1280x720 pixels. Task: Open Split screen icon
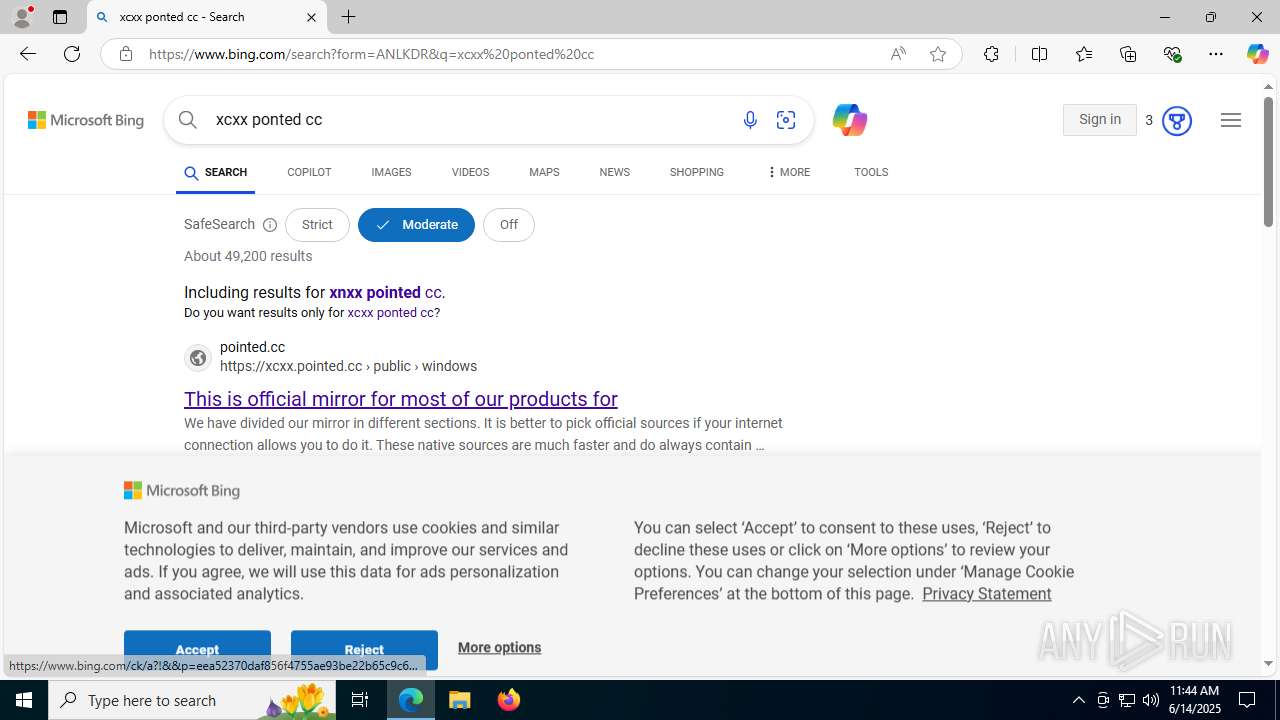pos(1040,54)
